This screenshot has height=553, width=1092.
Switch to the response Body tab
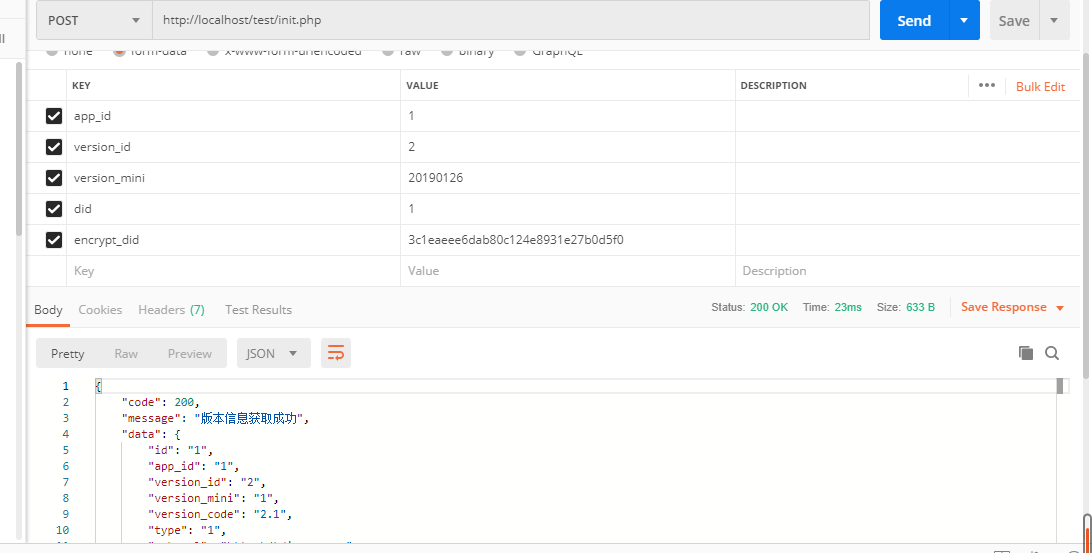[x=48, y=310]
